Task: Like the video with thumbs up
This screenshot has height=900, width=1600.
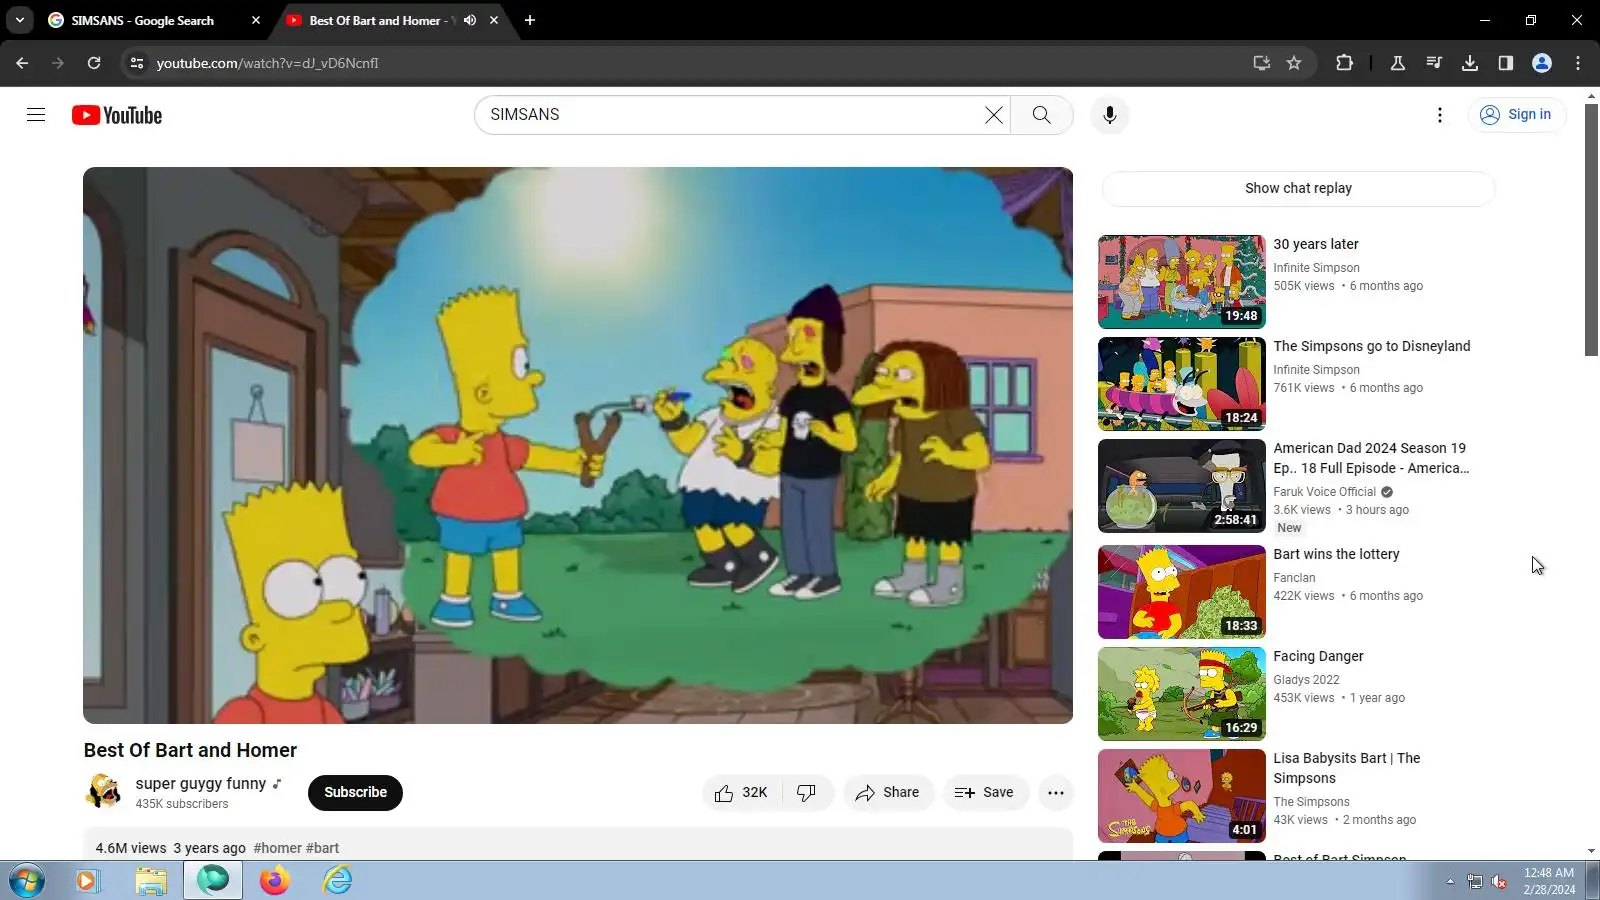Action: pyautogui.click(x=742, y=793)
